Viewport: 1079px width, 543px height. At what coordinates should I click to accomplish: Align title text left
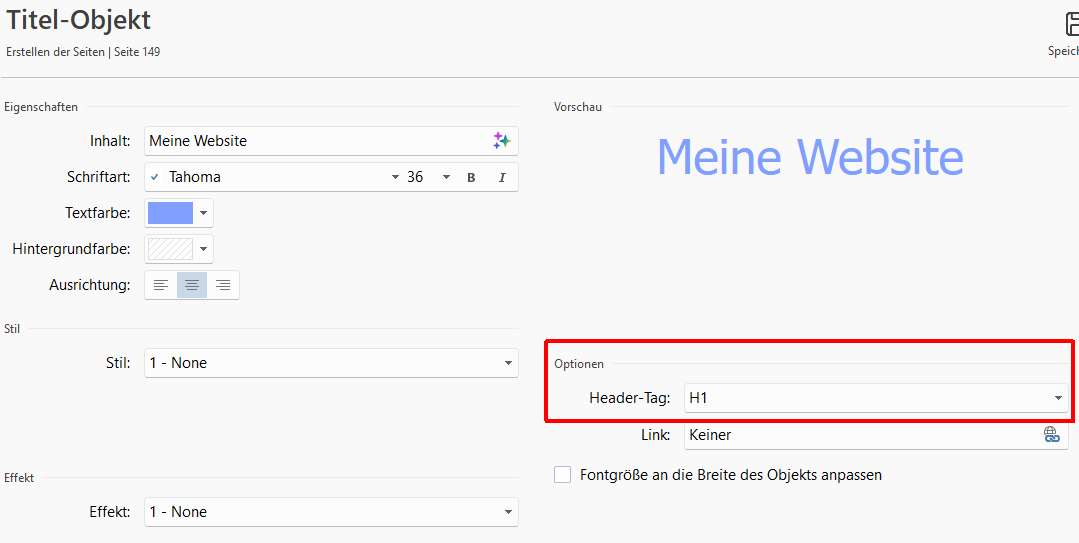(161, 285)
